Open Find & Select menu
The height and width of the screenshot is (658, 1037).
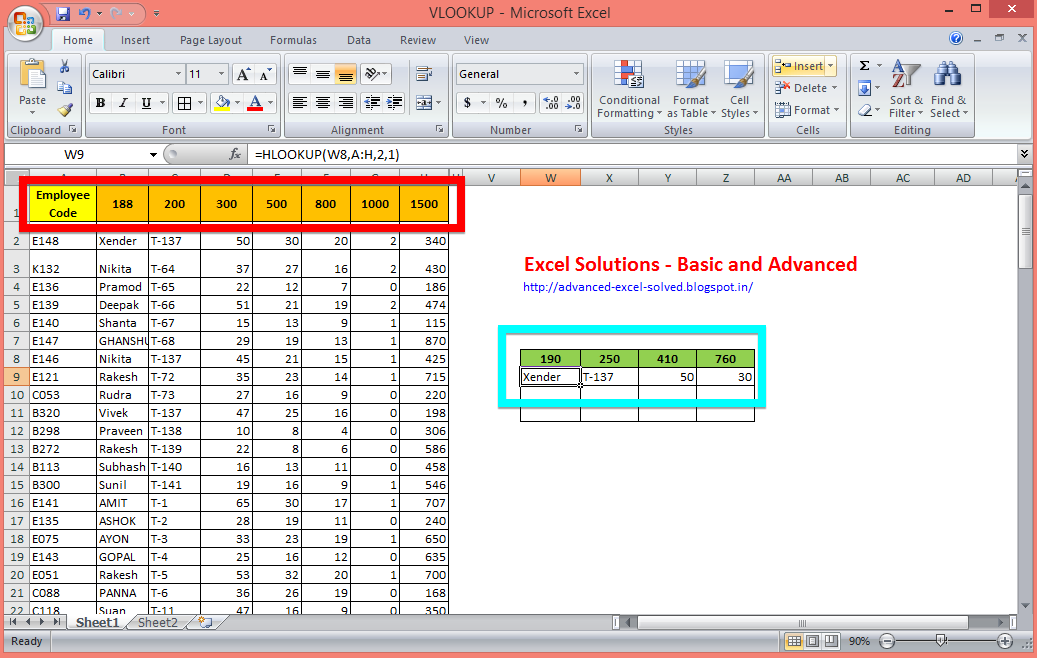click(x=948, y=89)
